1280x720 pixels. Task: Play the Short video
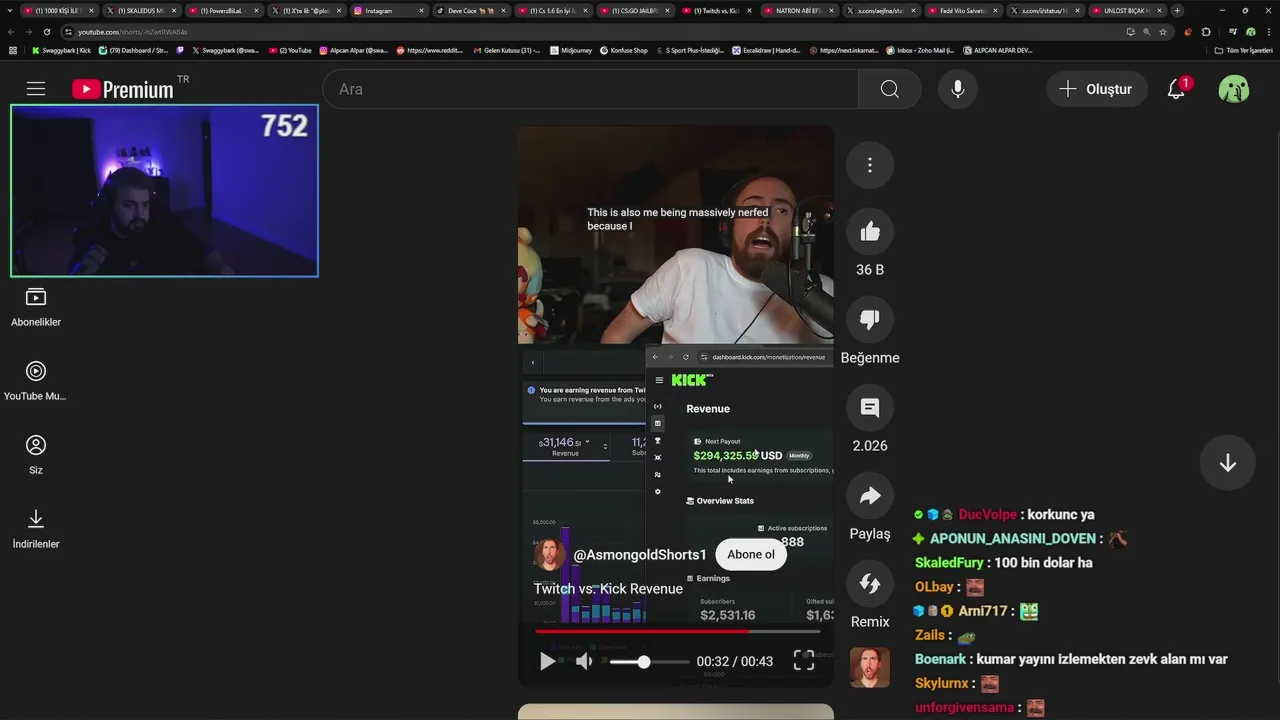[x=547, y=661]
